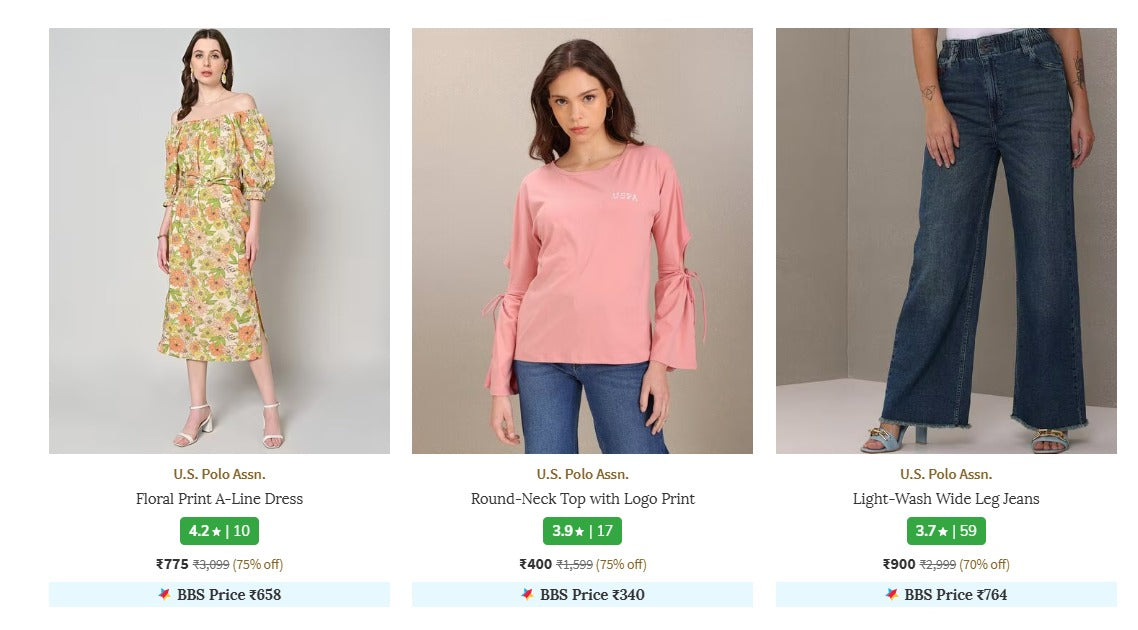Click the Light-Wash Wide Leg Jeans title
This screenshot has width=1138, height=630.
[x=946, y=499]
